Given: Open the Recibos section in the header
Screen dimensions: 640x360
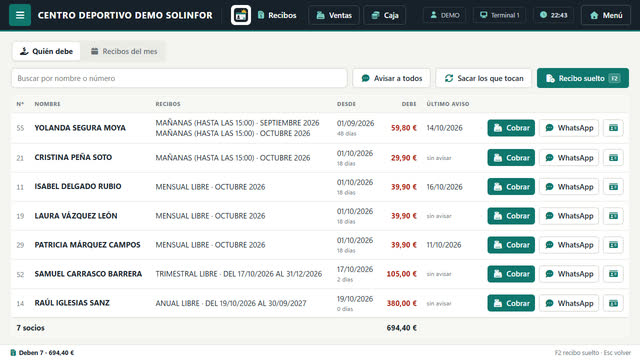Looking at the screenshot, I should coord(277,15).
